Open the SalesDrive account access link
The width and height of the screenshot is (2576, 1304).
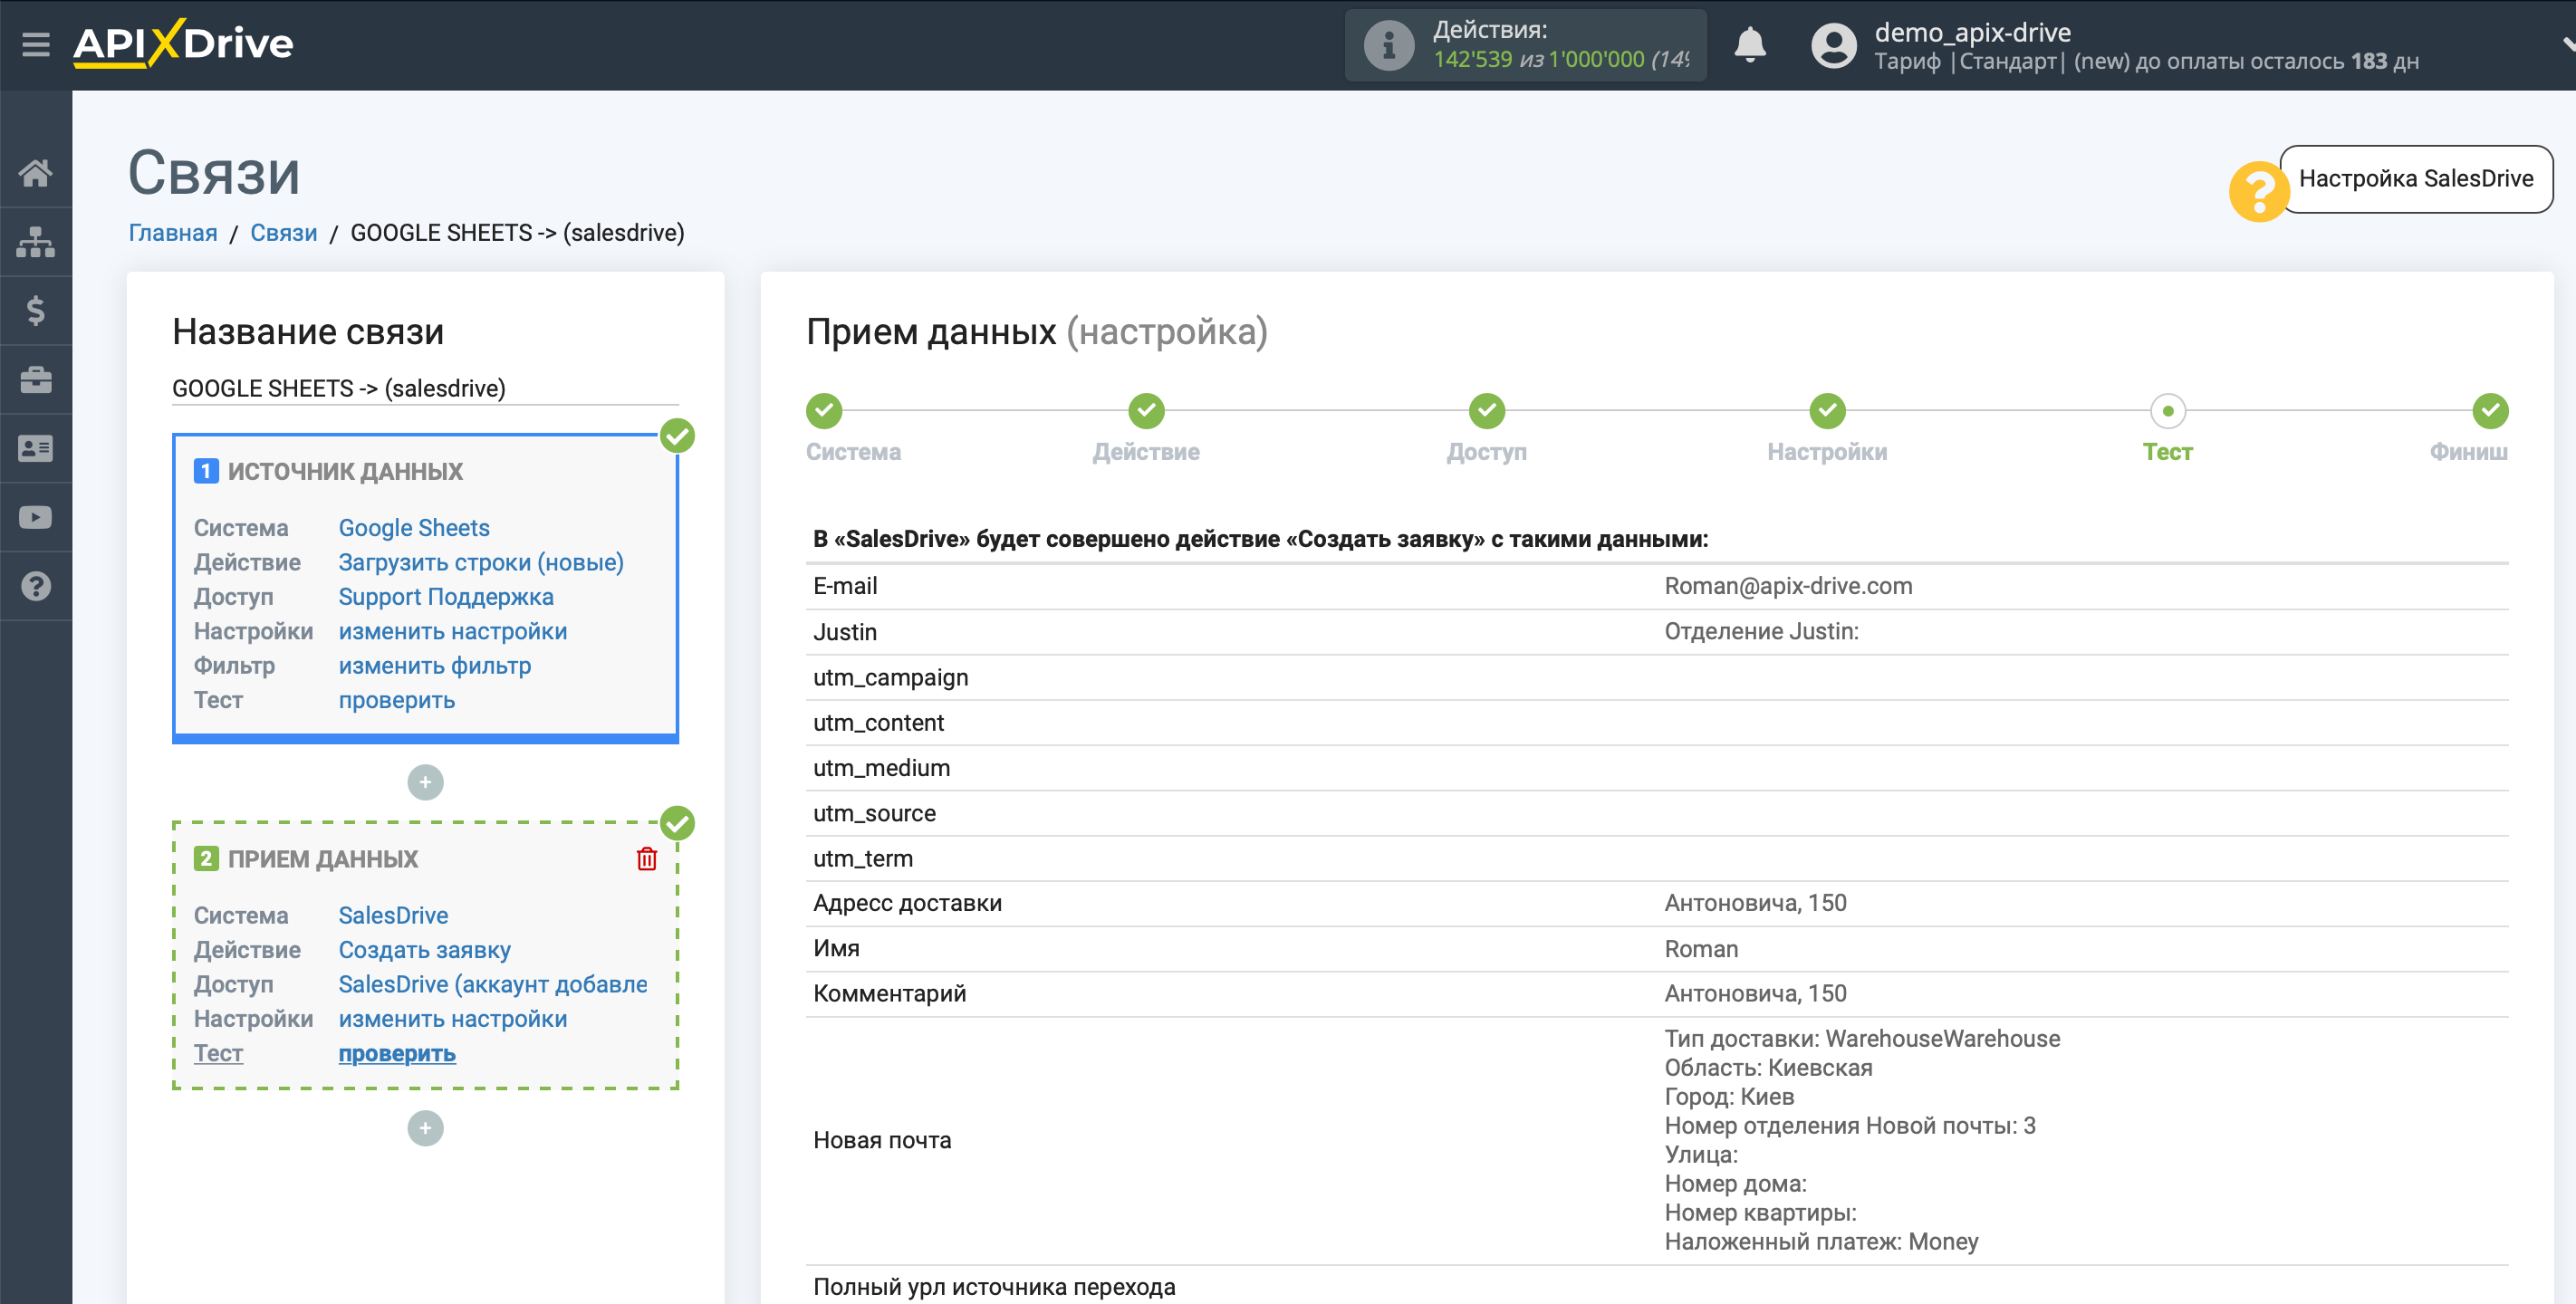coord(493,985)
